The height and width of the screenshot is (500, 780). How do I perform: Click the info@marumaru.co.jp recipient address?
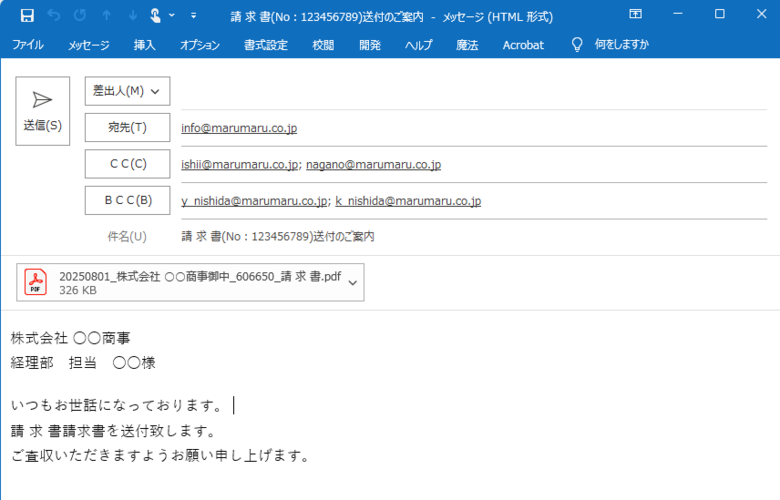239,128
